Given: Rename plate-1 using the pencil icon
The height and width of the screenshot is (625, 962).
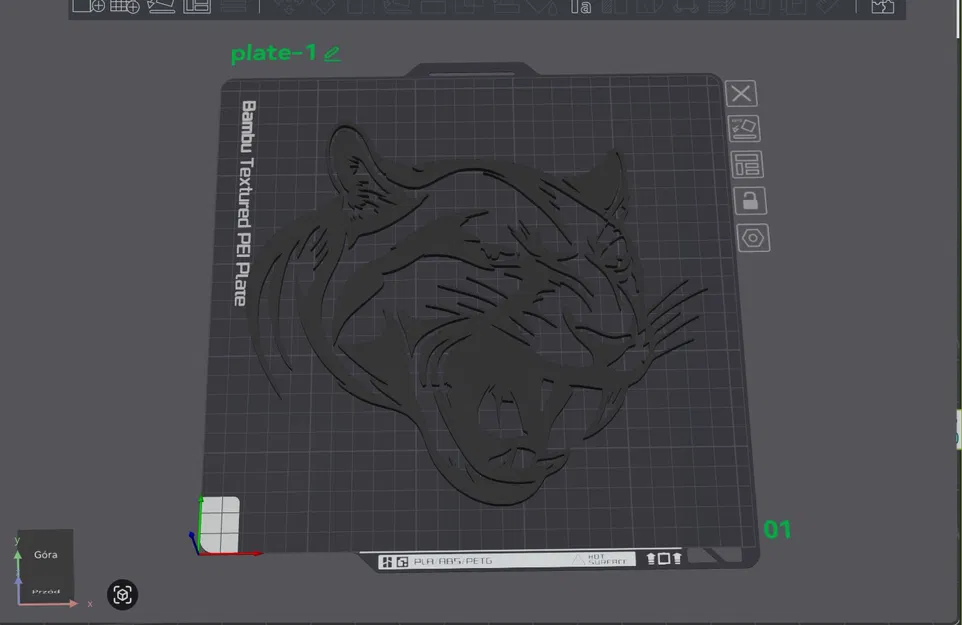Looking at the screenshot, I should (x=332, y=53).
